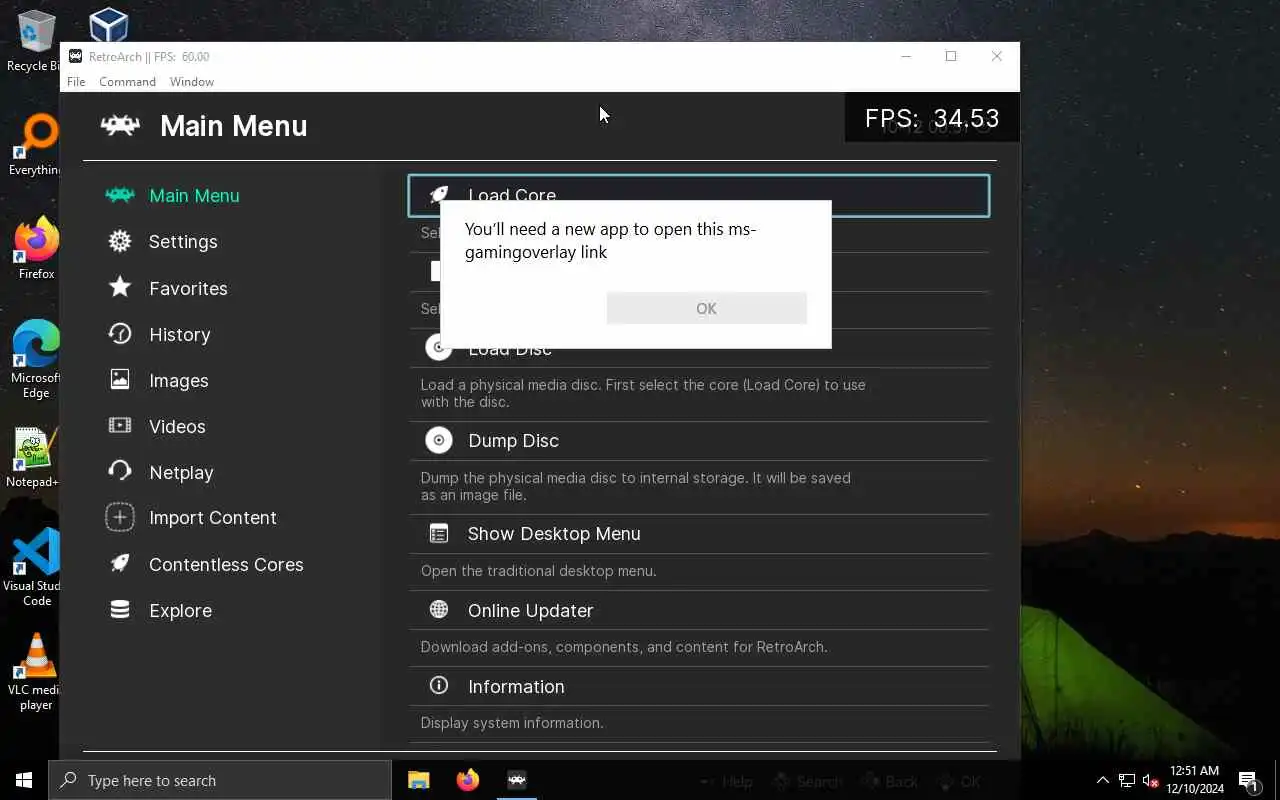Screen dimensions: 1280x800
Task: Click the Favorites star icon
Action: pos(120,288)
